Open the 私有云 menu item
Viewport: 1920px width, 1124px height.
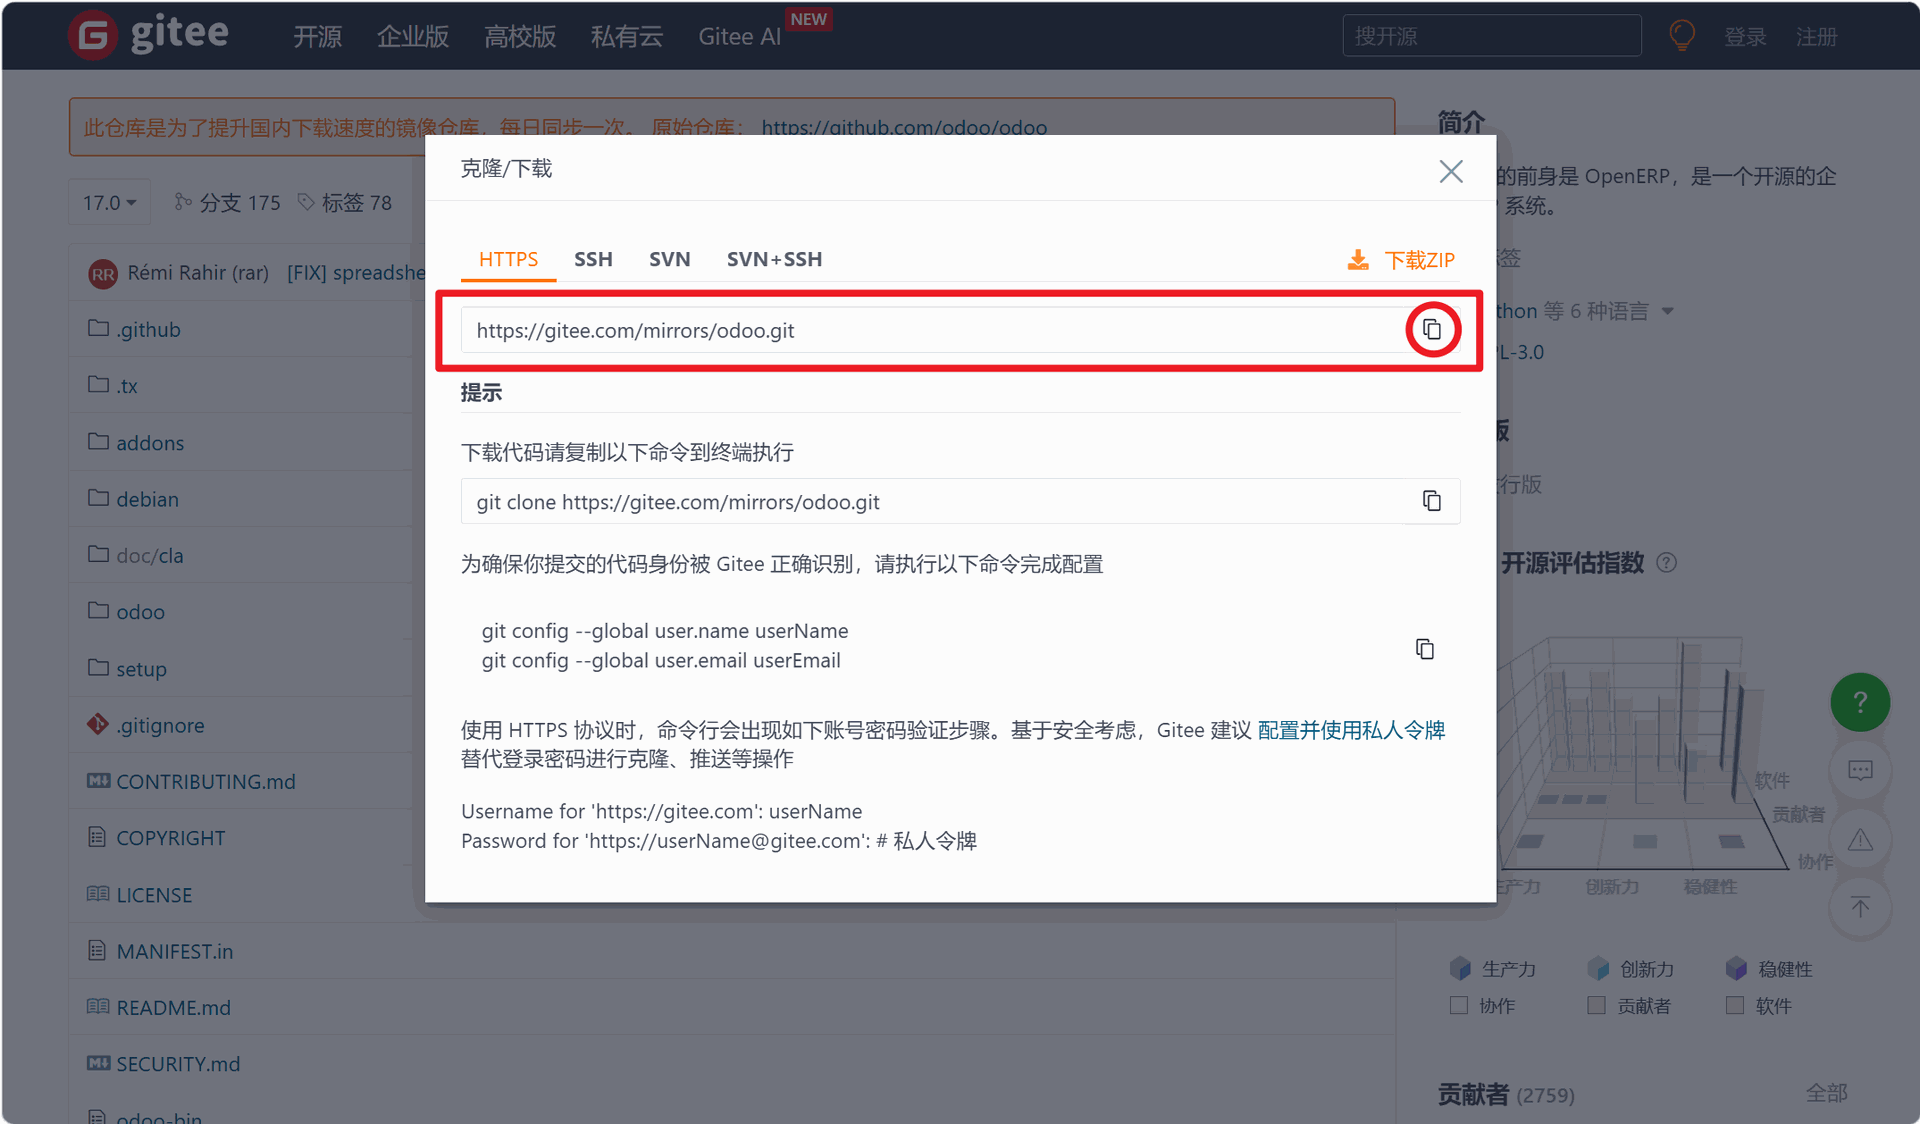[x=627, y=37]
